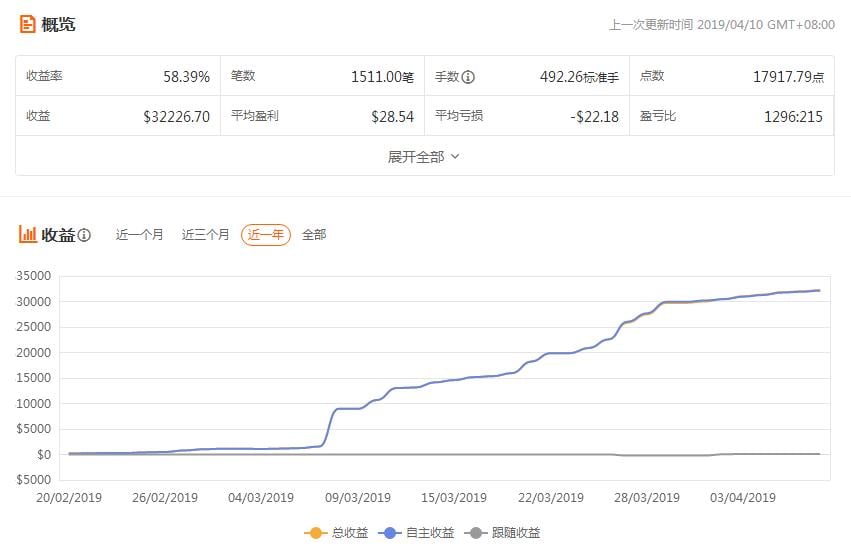851x560 pixels.
Task: Click the info icon next to 手数
Action: point(468,77)
